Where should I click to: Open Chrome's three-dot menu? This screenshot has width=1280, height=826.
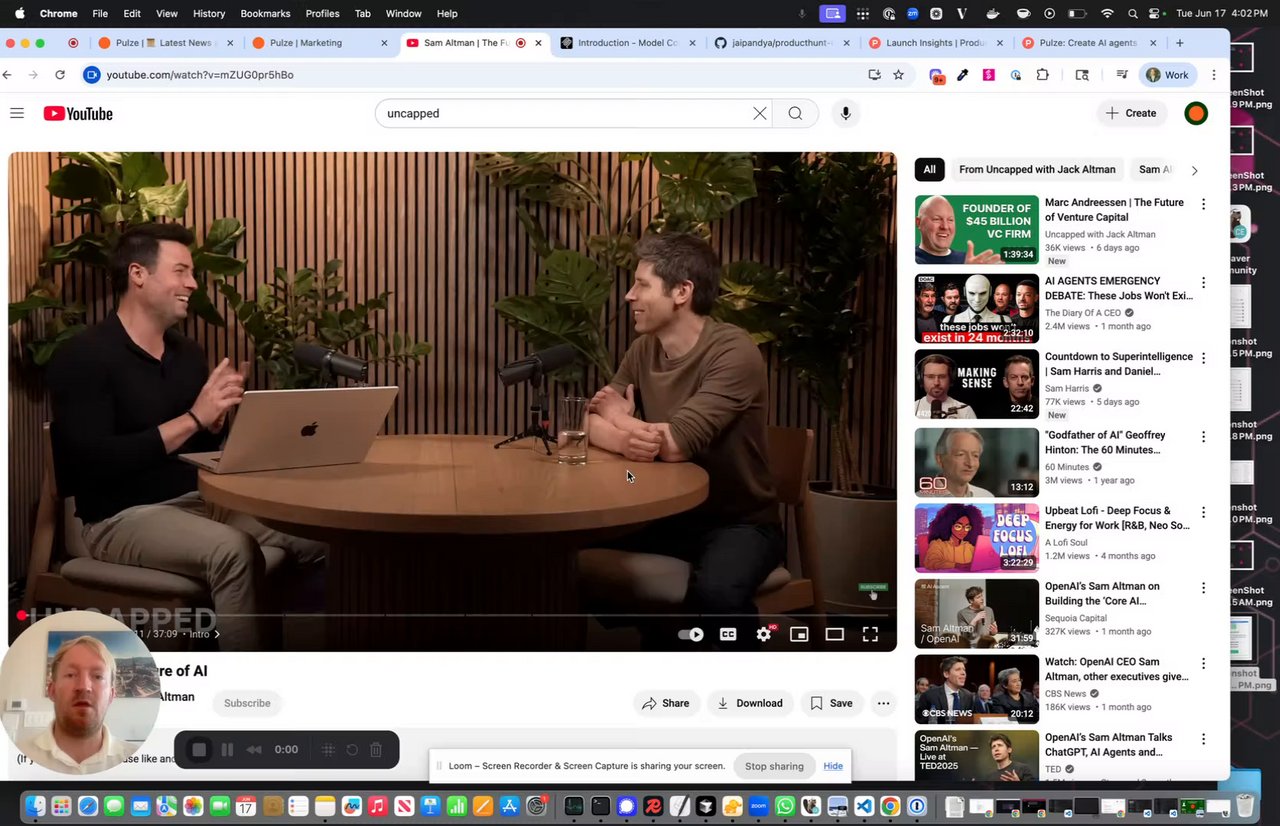[1214, 75]
